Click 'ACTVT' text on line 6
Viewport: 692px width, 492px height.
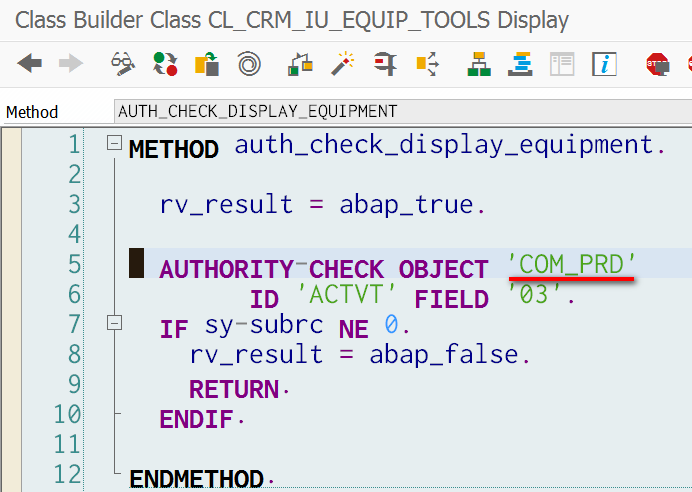[347, 295]
